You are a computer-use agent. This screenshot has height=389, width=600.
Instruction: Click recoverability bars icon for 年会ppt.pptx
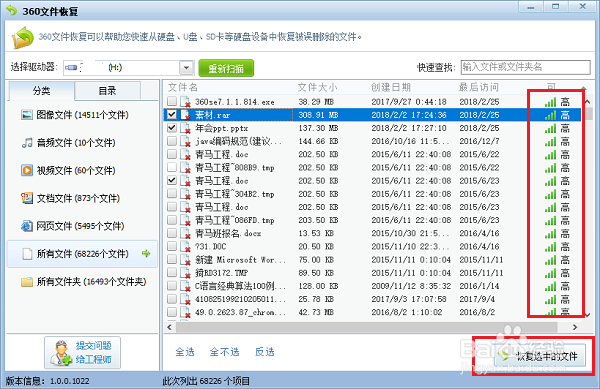click(x=551, y=128)
